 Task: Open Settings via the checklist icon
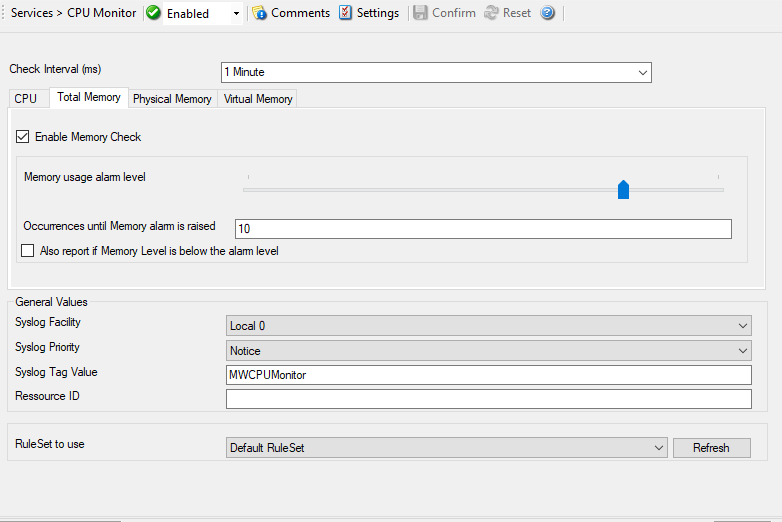point(345,13)
